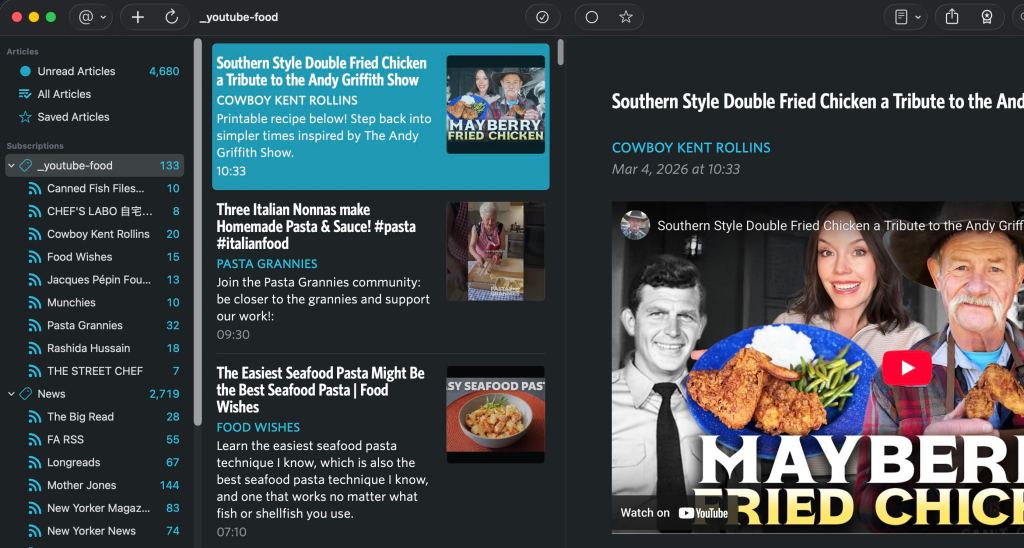Click the Jacques Pépin RSS icon
The width and height of the screenshot is (1024, 548).
pos(35,280)
